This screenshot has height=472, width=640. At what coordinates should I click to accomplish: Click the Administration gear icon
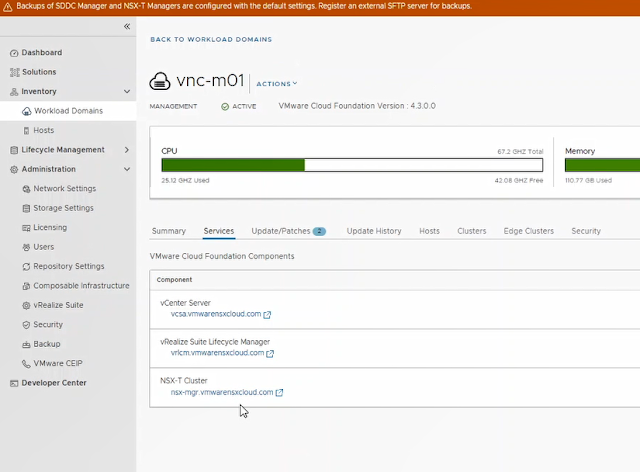(x=14, y=169)
